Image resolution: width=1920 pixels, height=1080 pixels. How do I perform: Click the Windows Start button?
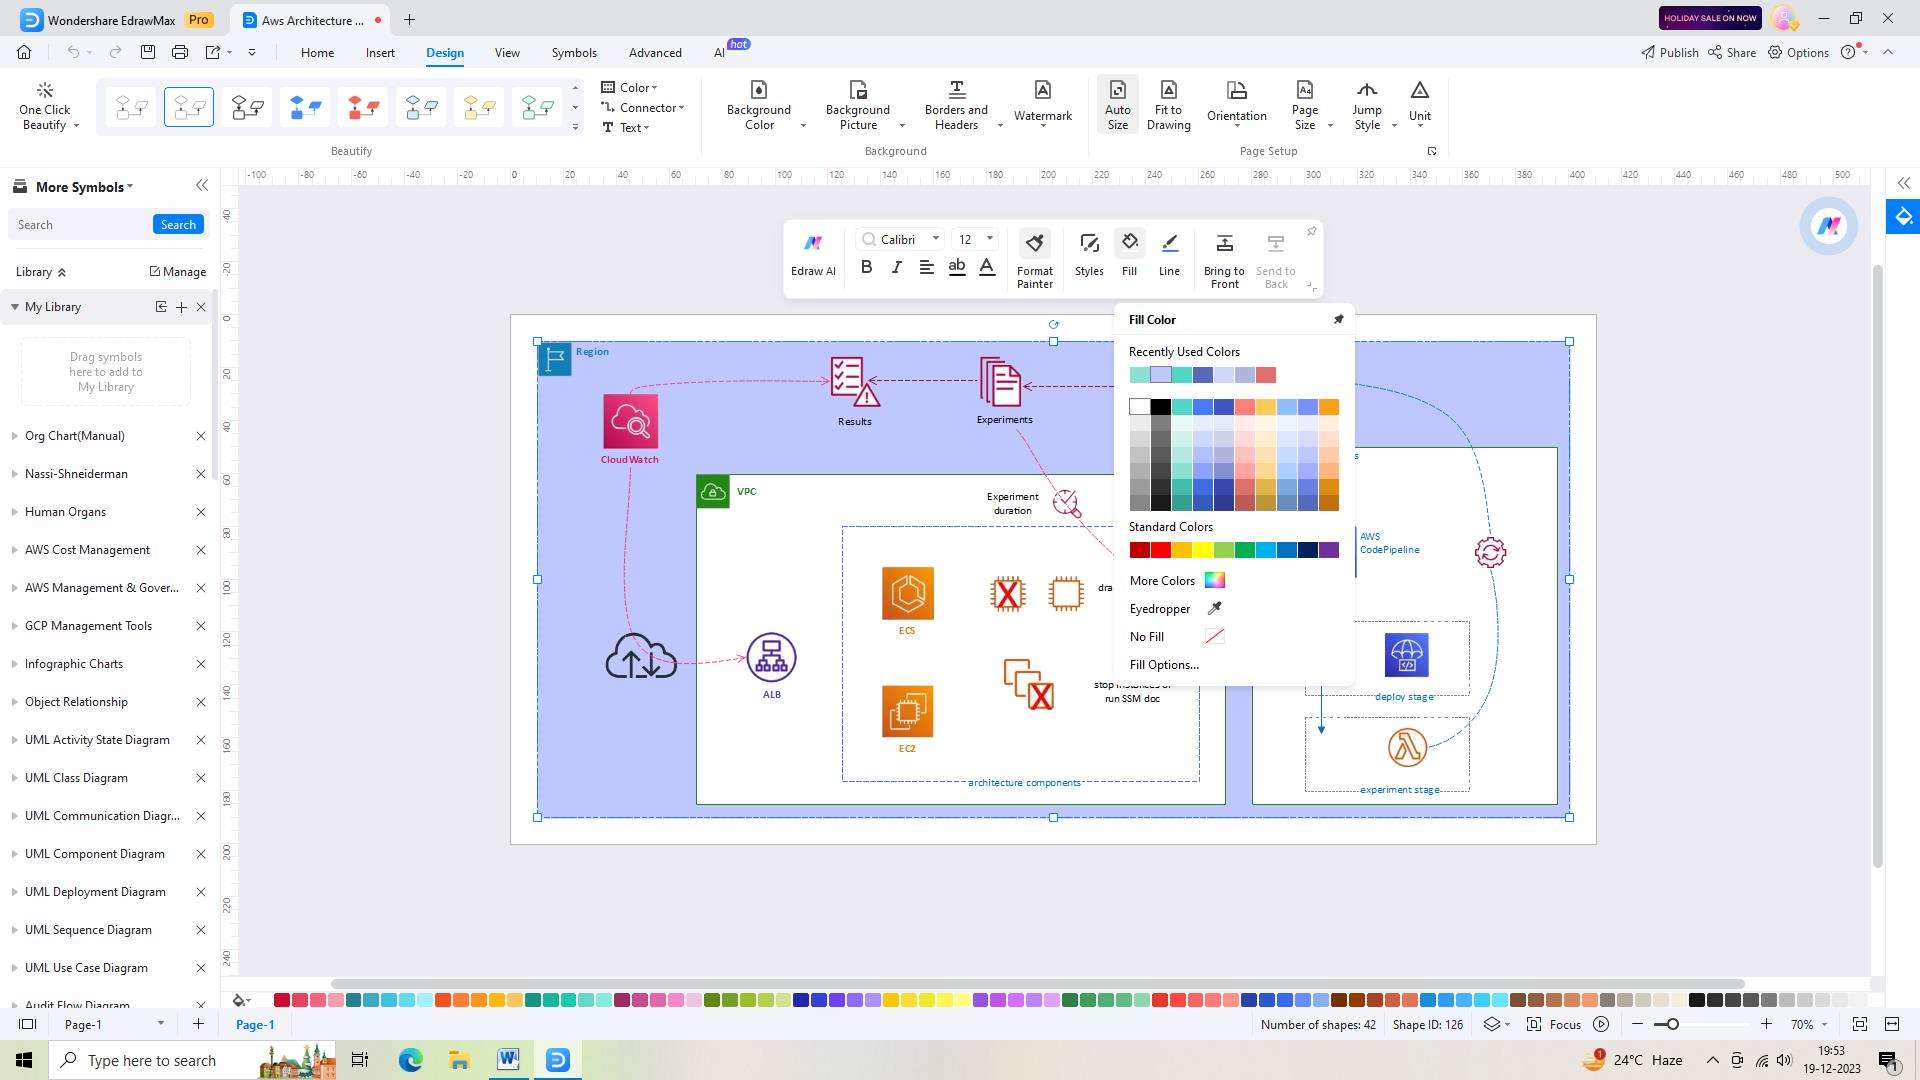(24, 1060)
